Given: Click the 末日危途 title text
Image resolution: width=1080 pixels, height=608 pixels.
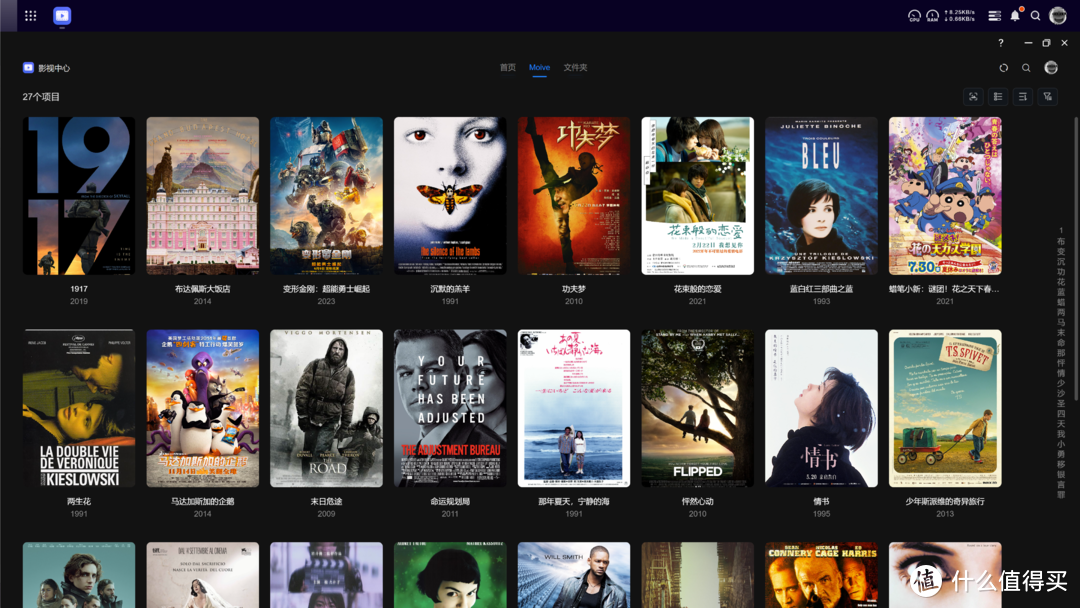Looking at the screenshot, I should [326, 501].
